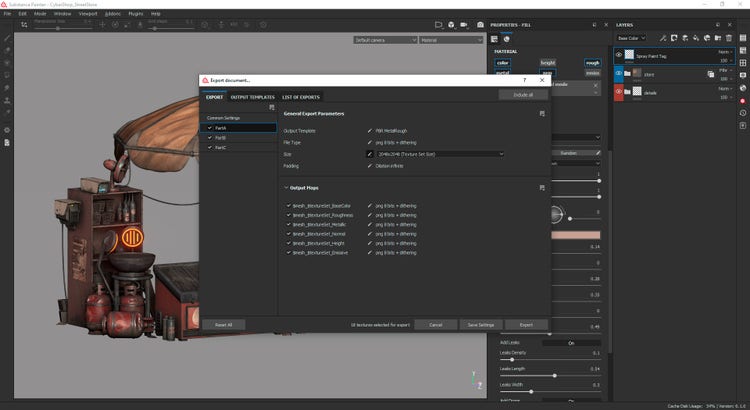The image size is (750, 410).
Task: Uncheck the $mesh_$textureSet_Normal output map
Action: click(x=289, y=234)
